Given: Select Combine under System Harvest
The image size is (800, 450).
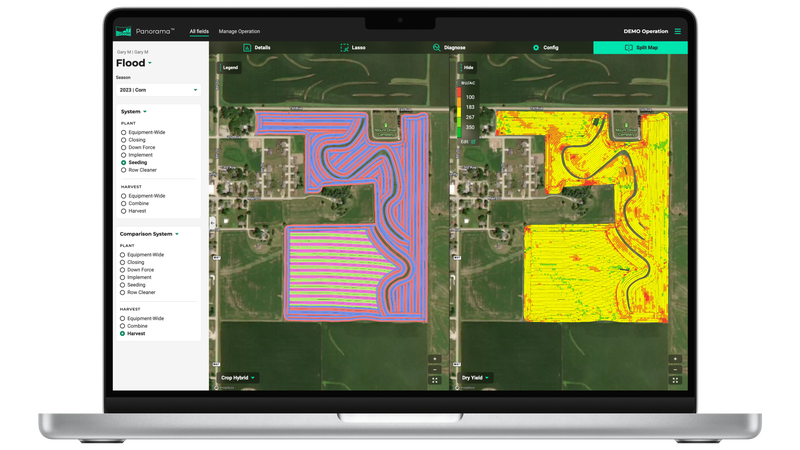Looking at the screenshot, I should [135, 204].
